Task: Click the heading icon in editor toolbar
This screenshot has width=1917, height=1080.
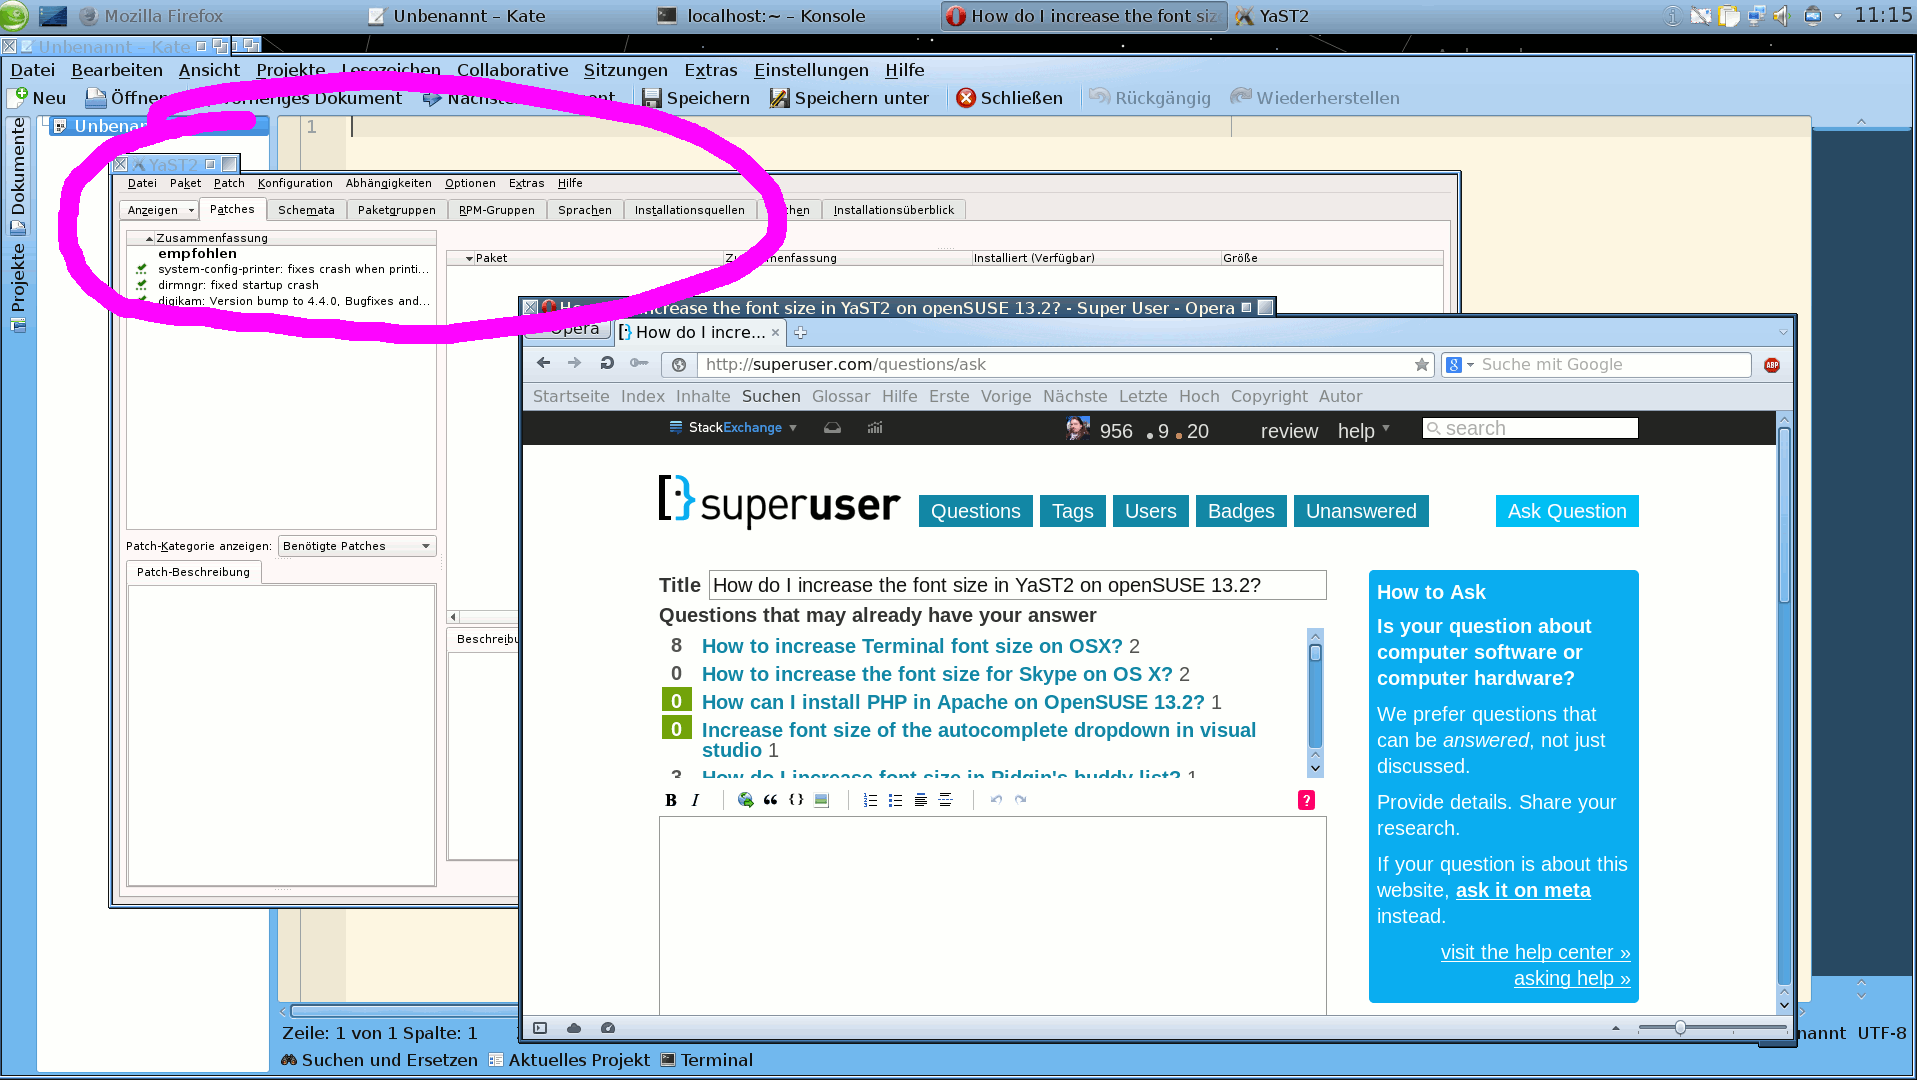Action: pos(920,800)
